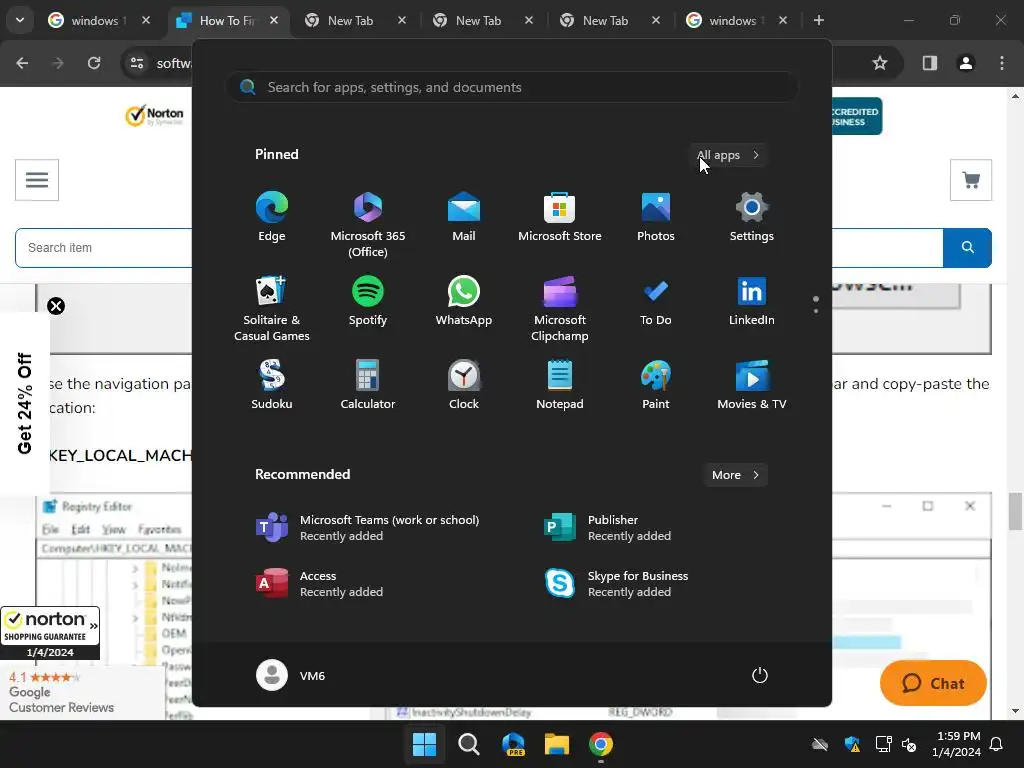Open the website hamburger menu
The height and width of the screenshot is (768, 1024).
click(x=37, y=180)
